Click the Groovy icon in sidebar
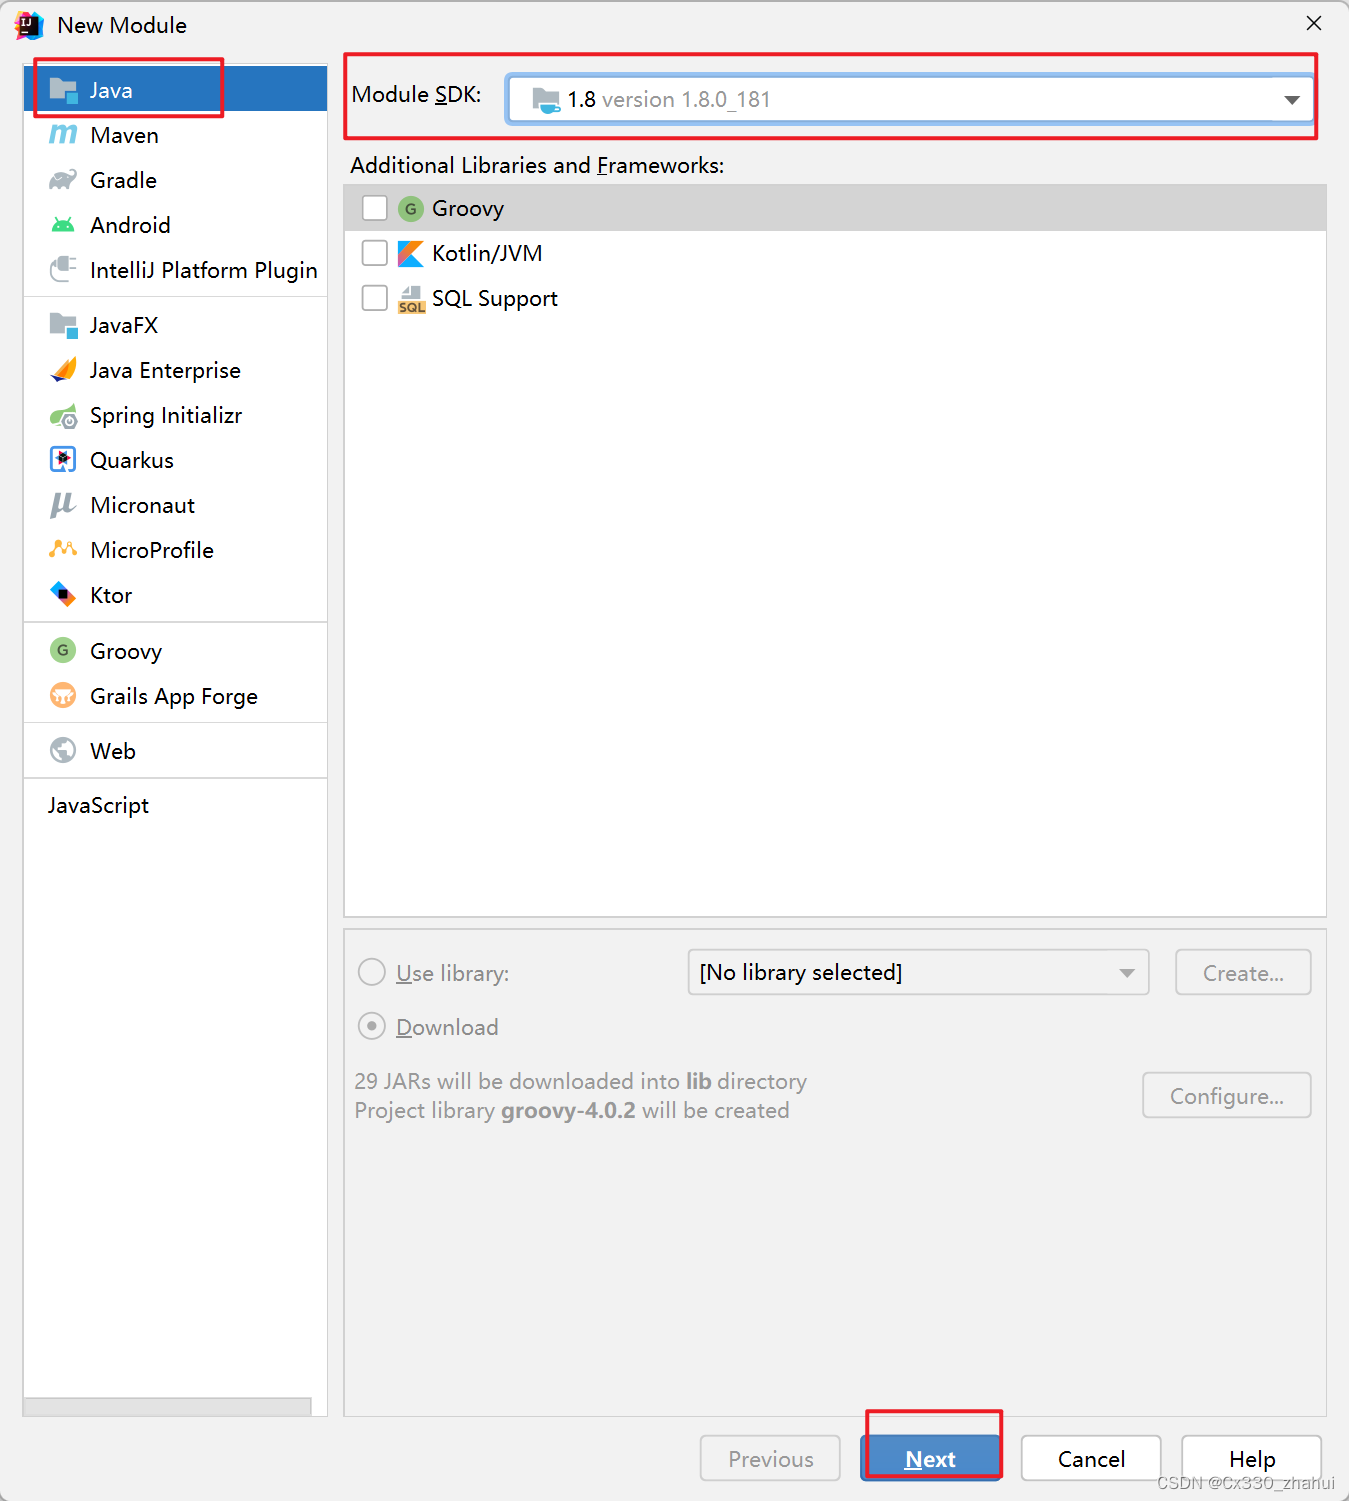 (x=63, y=650)
